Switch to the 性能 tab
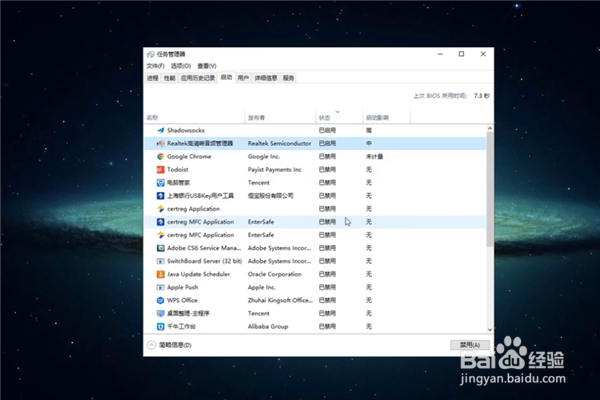The image size is (600, 400). [x=170, y=78]
